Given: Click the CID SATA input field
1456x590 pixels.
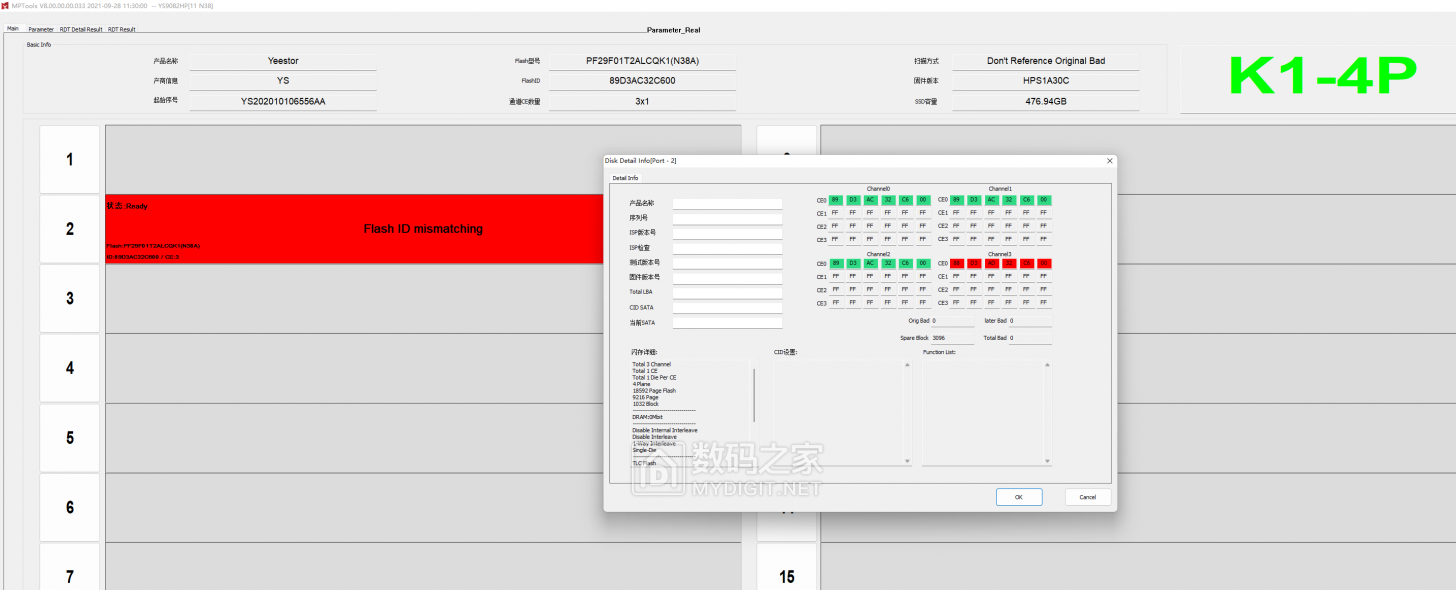Looking at the screenshot, I should 727,307.
